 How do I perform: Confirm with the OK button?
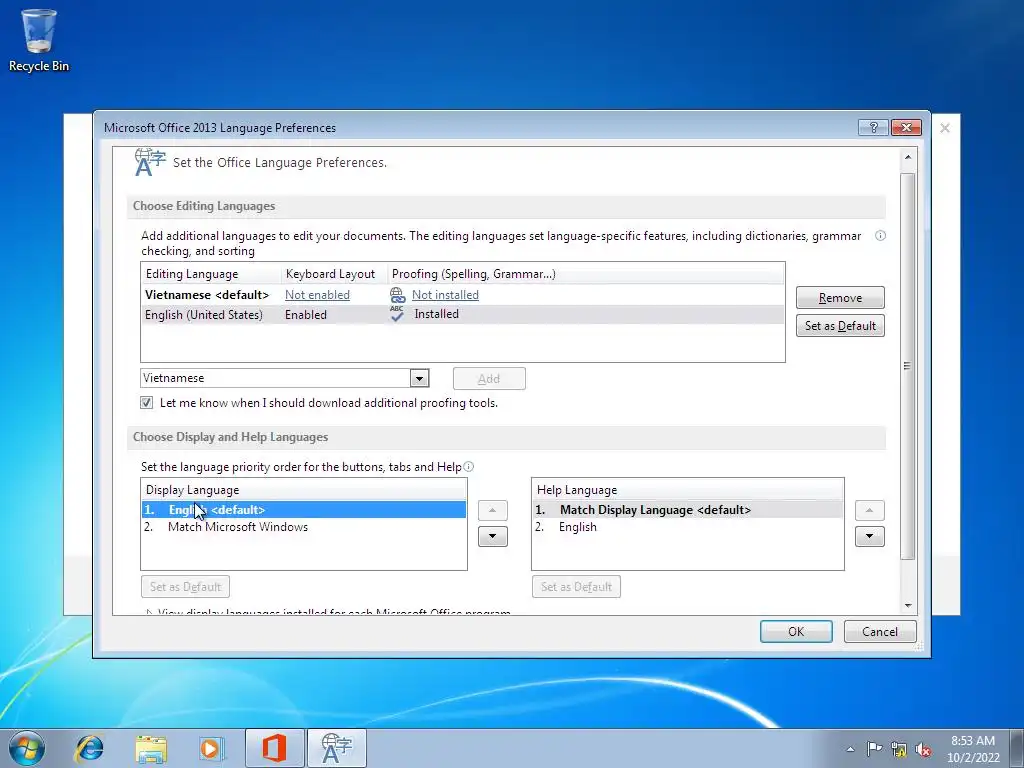point(796,632)
